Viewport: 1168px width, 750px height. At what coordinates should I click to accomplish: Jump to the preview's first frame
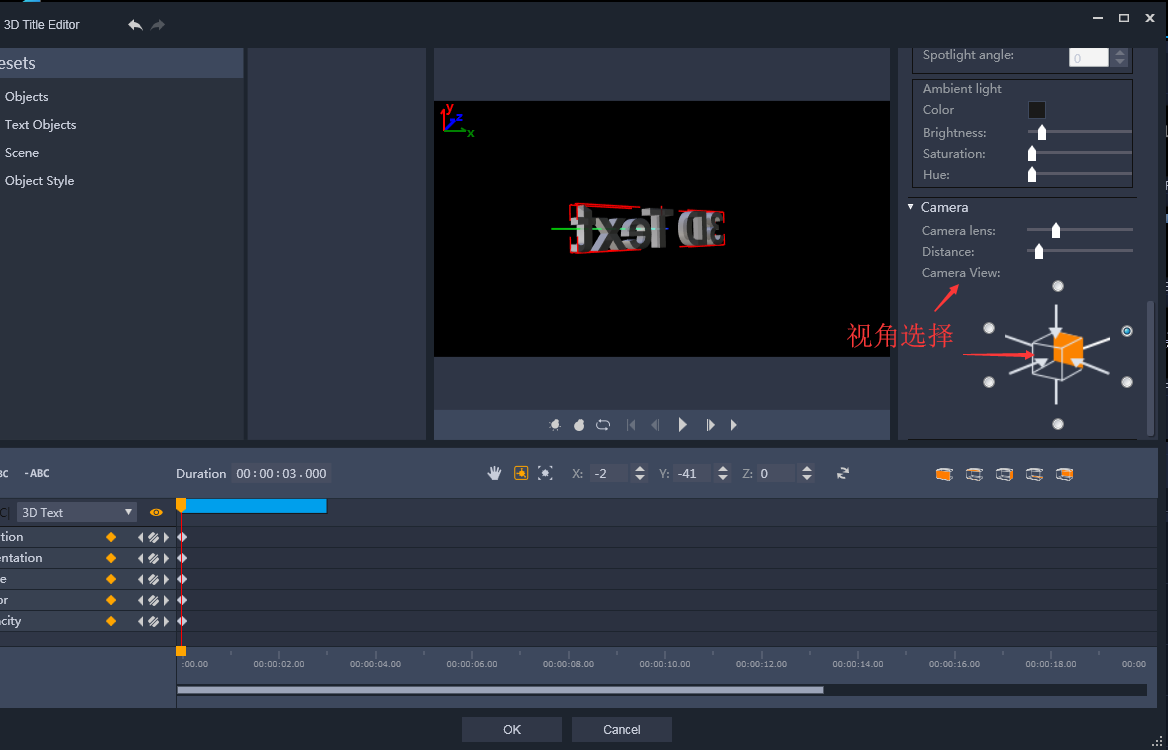(x=631, y=425)
